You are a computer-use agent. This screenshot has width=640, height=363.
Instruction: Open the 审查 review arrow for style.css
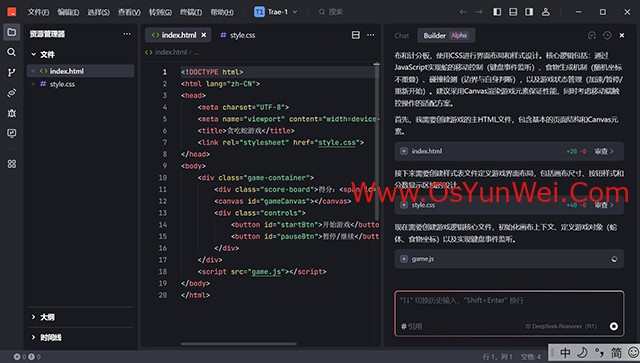tap(604, 205)
